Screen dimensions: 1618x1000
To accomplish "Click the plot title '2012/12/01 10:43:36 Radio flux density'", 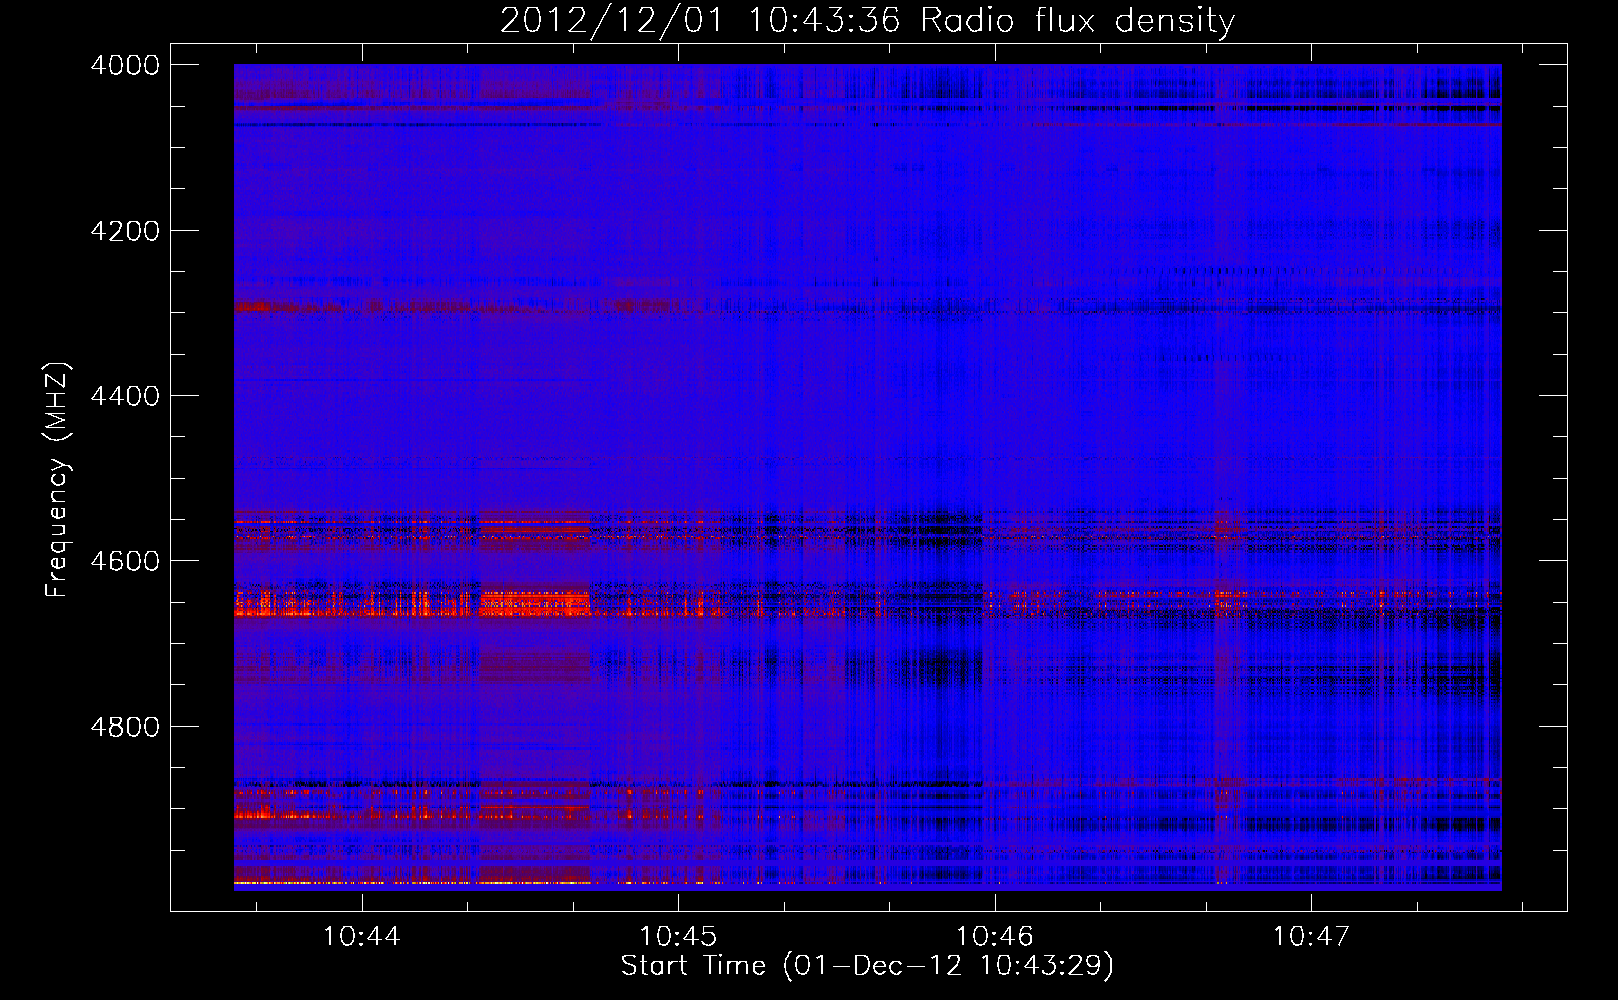I will (x=867, y=20).
